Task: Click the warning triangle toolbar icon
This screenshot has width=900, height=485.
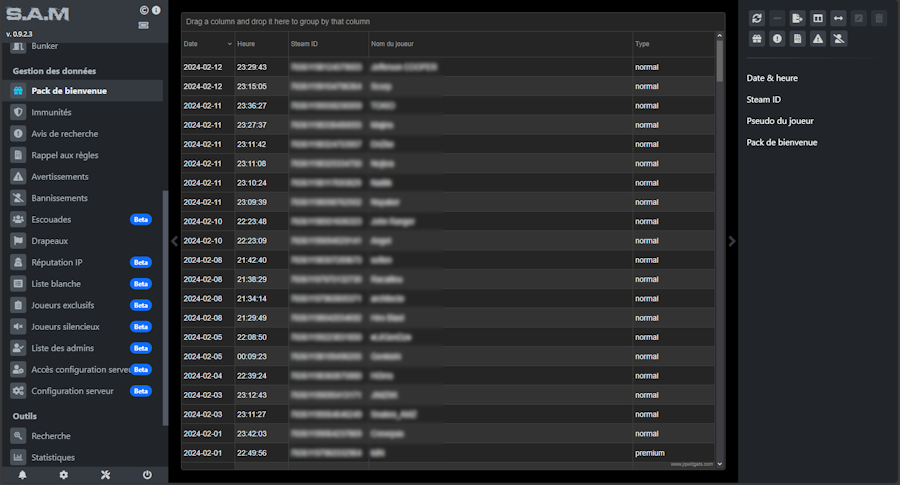Action: tap(818, 39)
